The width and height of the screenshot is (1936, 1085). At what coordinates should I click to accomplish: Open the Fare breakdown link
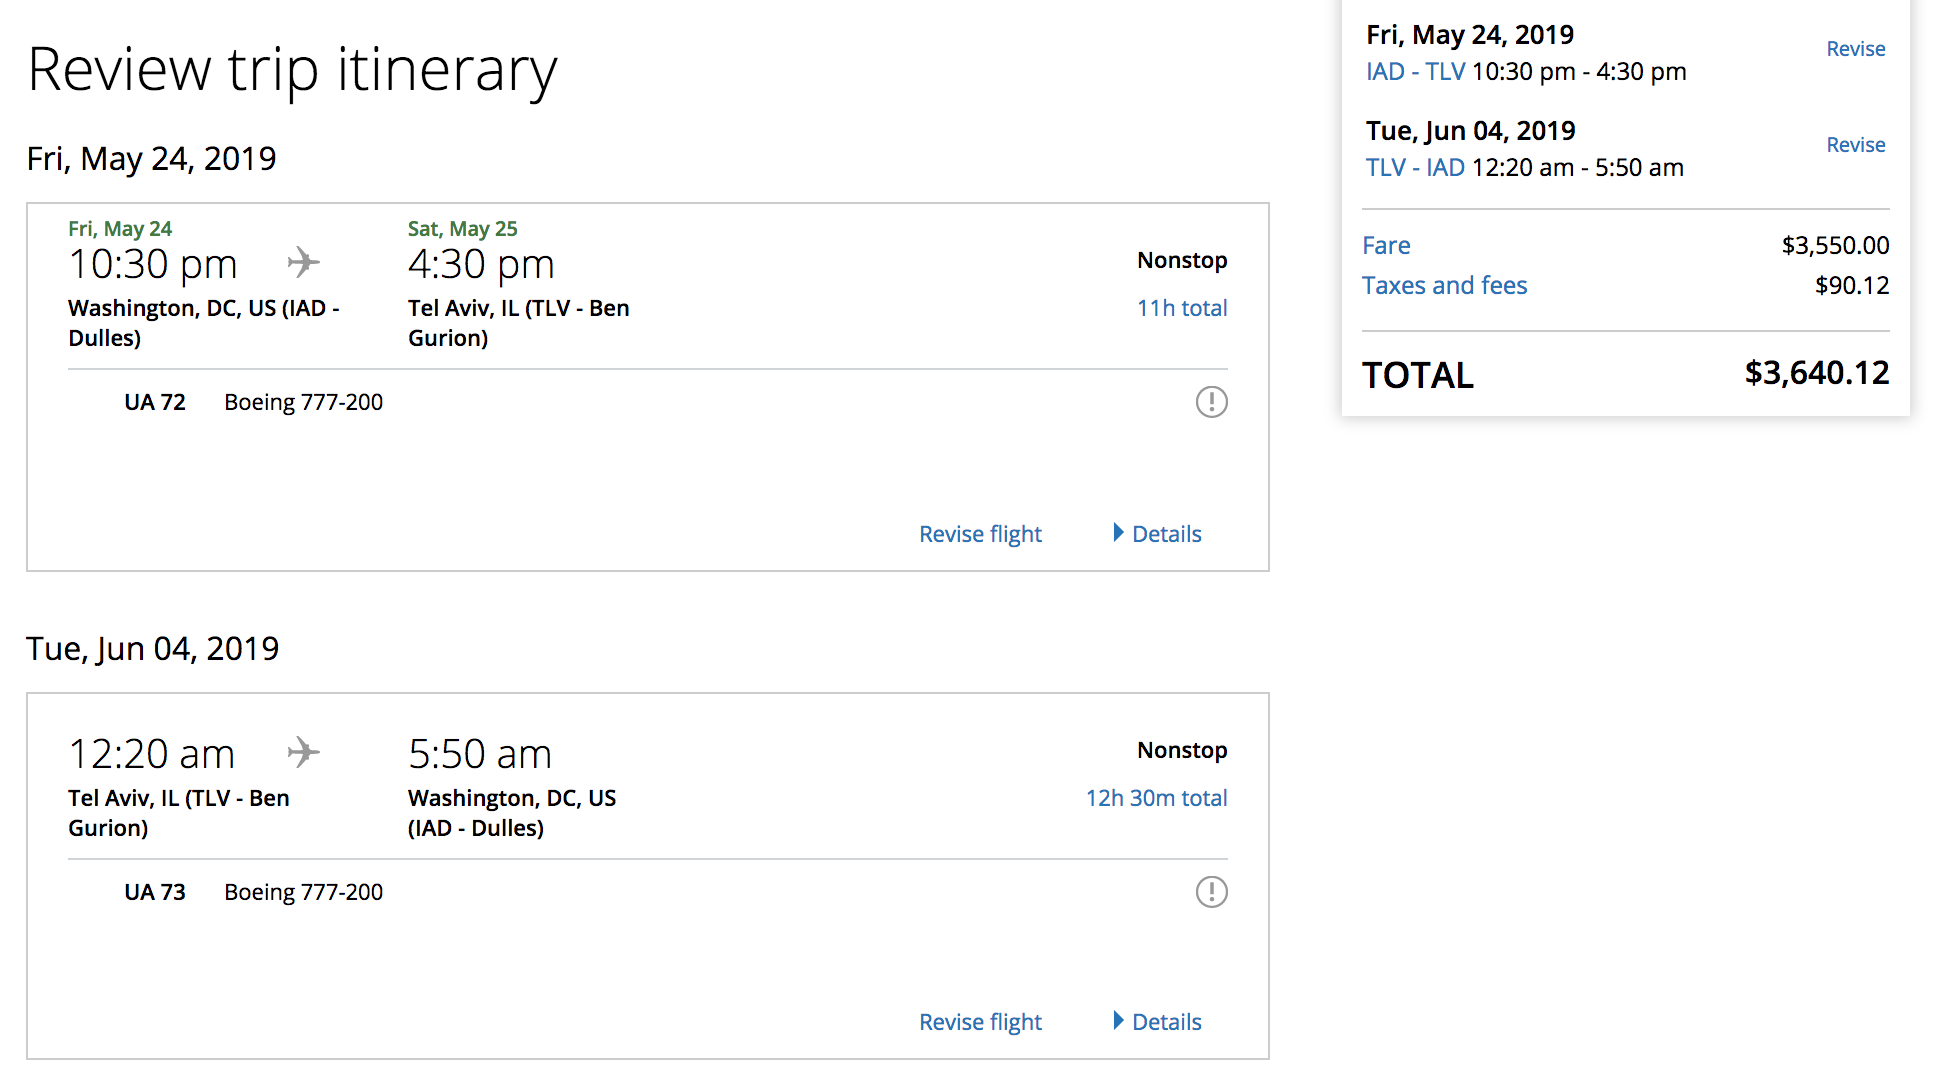click(1386, 246)
